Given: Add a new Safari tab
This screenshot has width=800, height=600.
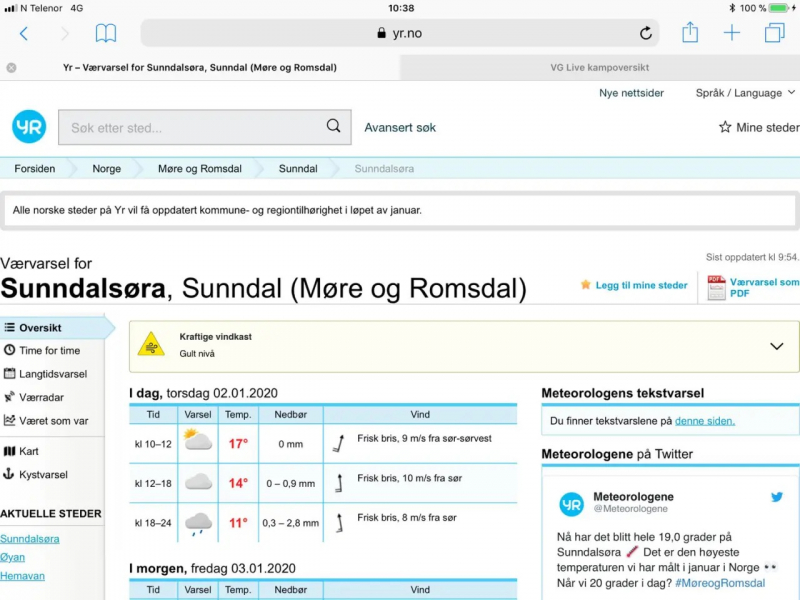Looking at the screenshot, I should [x=732, y=33].
